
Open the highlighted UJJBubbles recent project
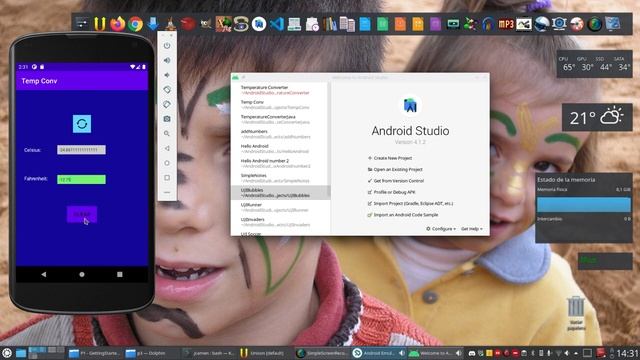point(280,193)
